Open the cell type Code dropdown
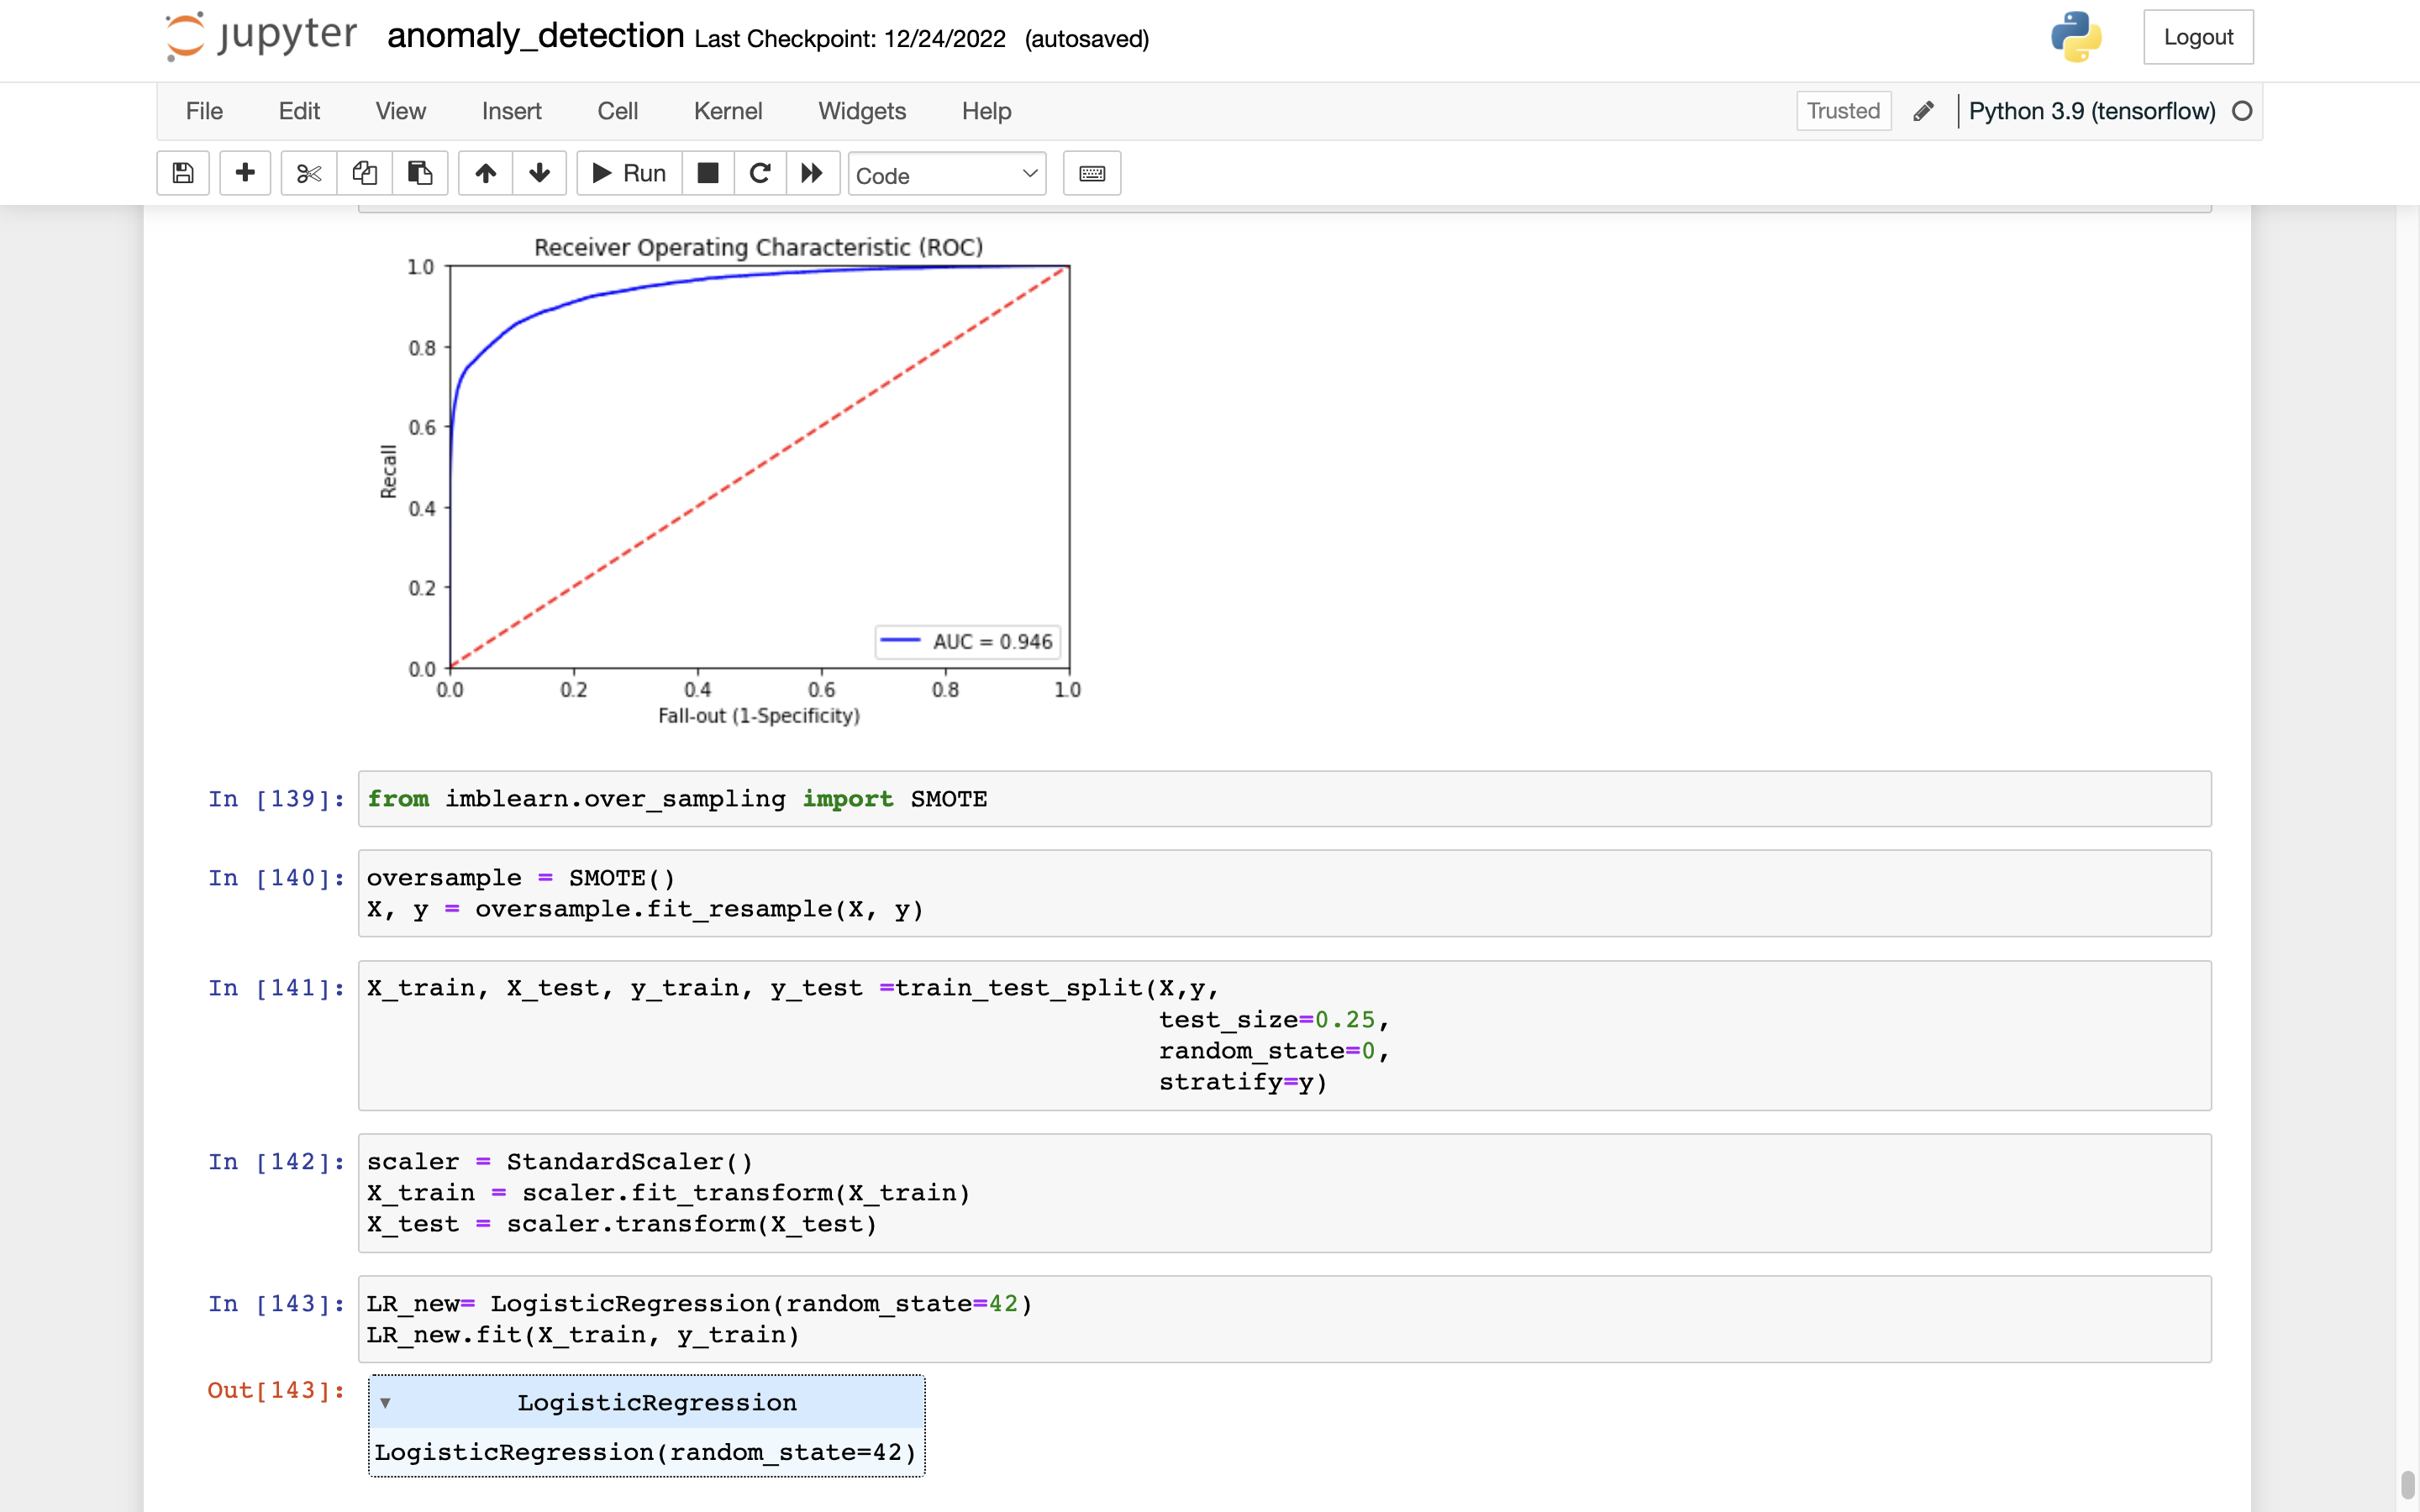The height and width of the screenshot is (1512, 2420). [x=946, y=175]
